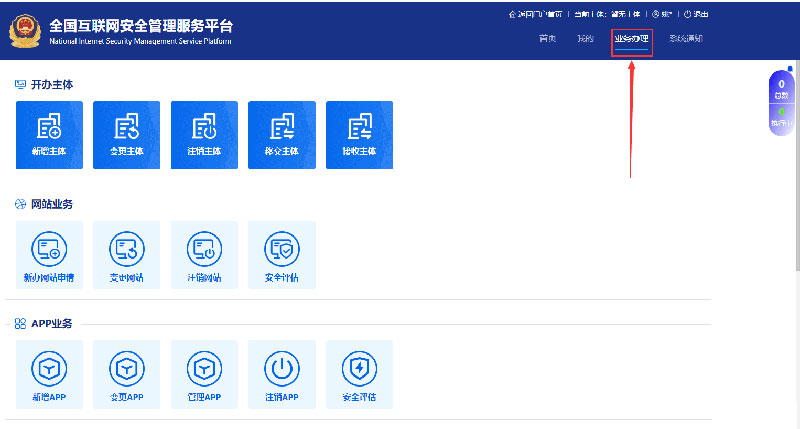Select the 管理APP icon
Image resolution: width=800 pixels, height=429 pixels.
point(204,374)
